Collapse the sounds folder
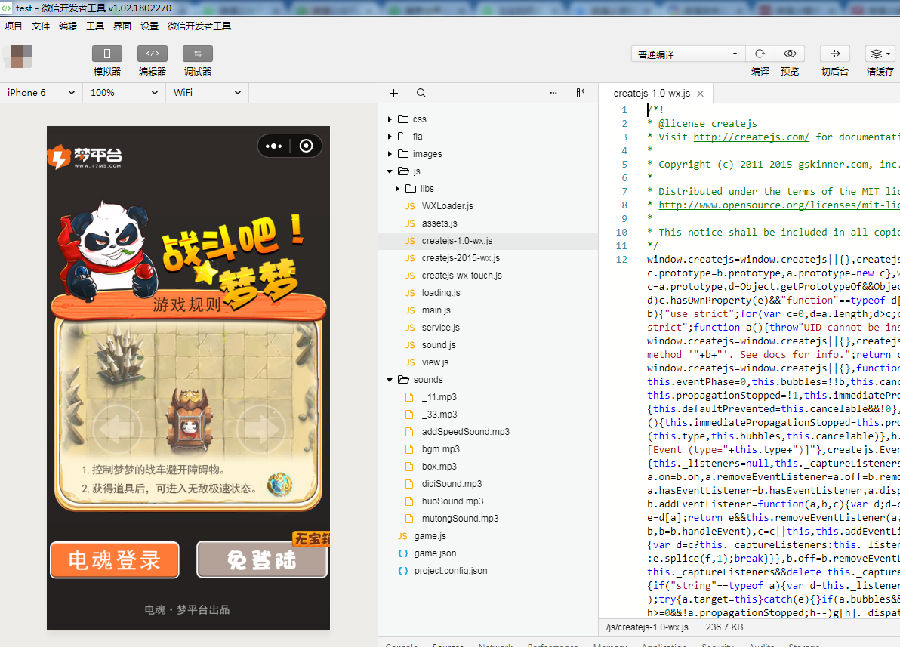The width and height of the screenshot is (900, 647). coord(389,379)
